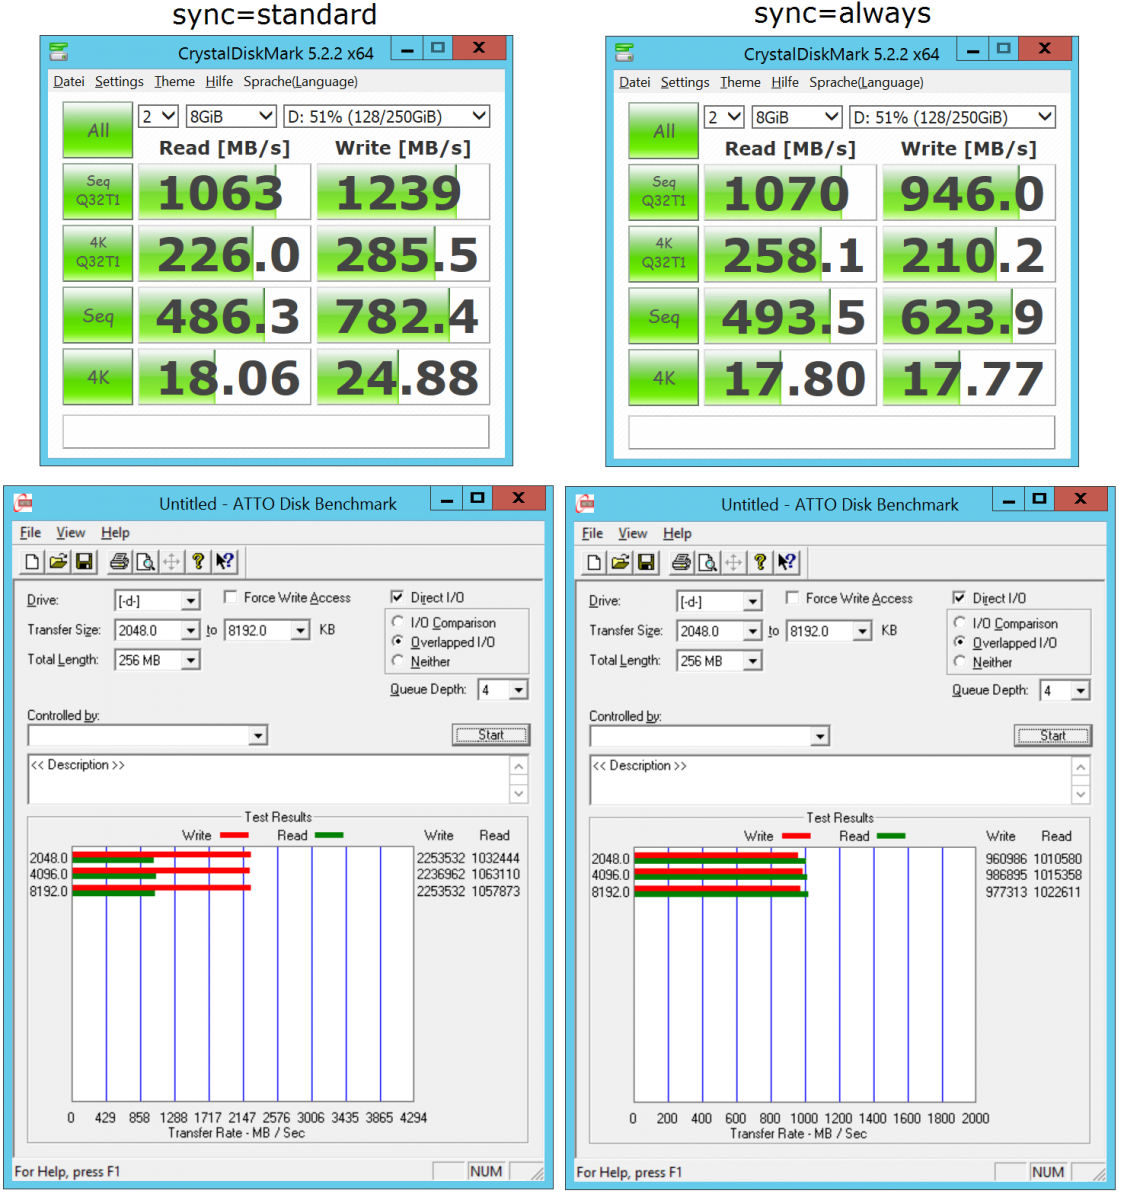Enable Force Write Access in the right ATTO window

(792, 598)
